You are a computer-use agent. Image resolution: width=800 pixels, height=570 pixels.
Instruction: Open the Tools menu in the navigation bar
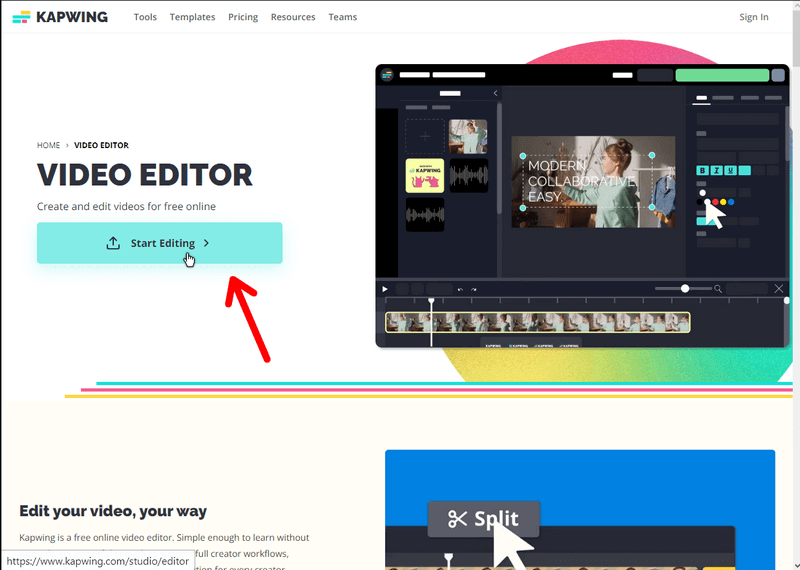point(145,17)
